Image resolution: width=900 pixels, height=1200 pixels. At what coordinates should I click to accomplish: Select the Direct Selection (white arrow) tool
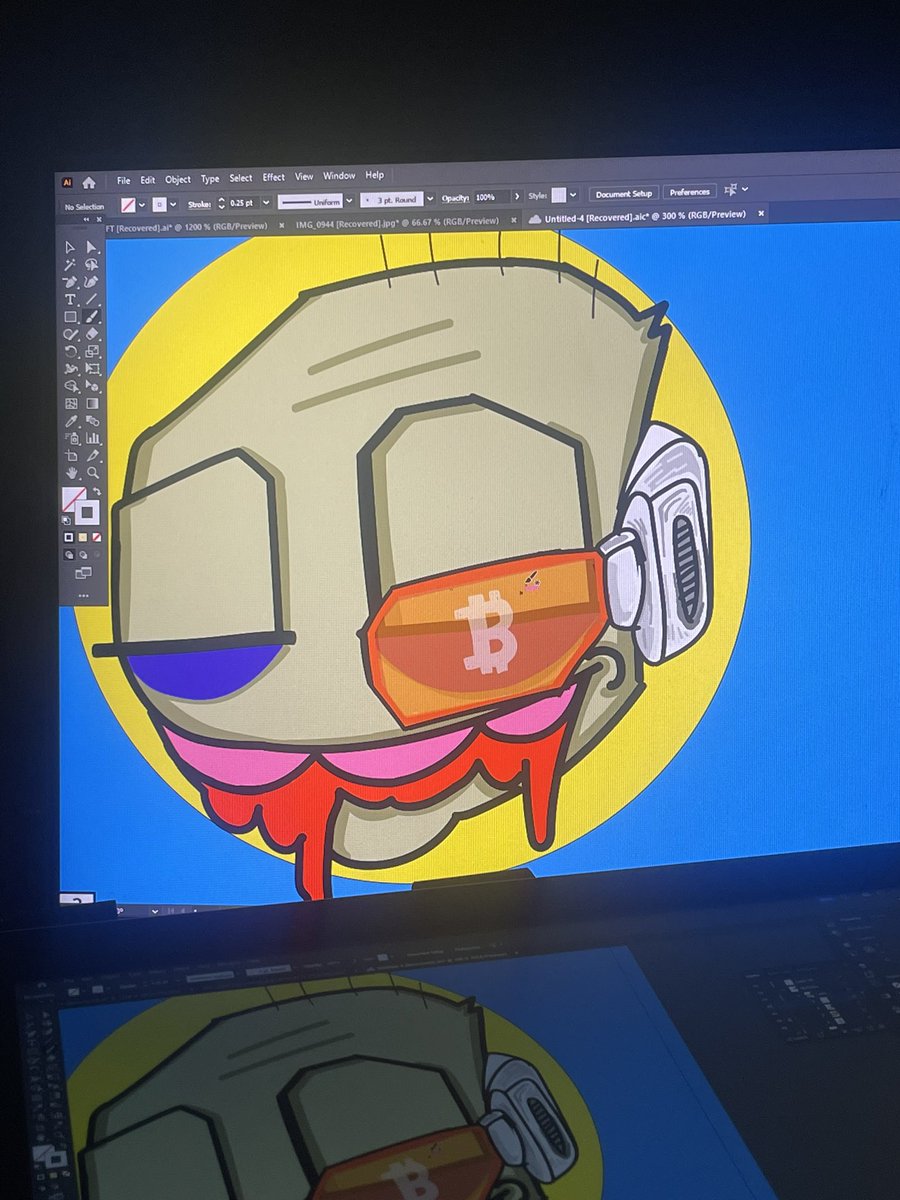point(92,247)
